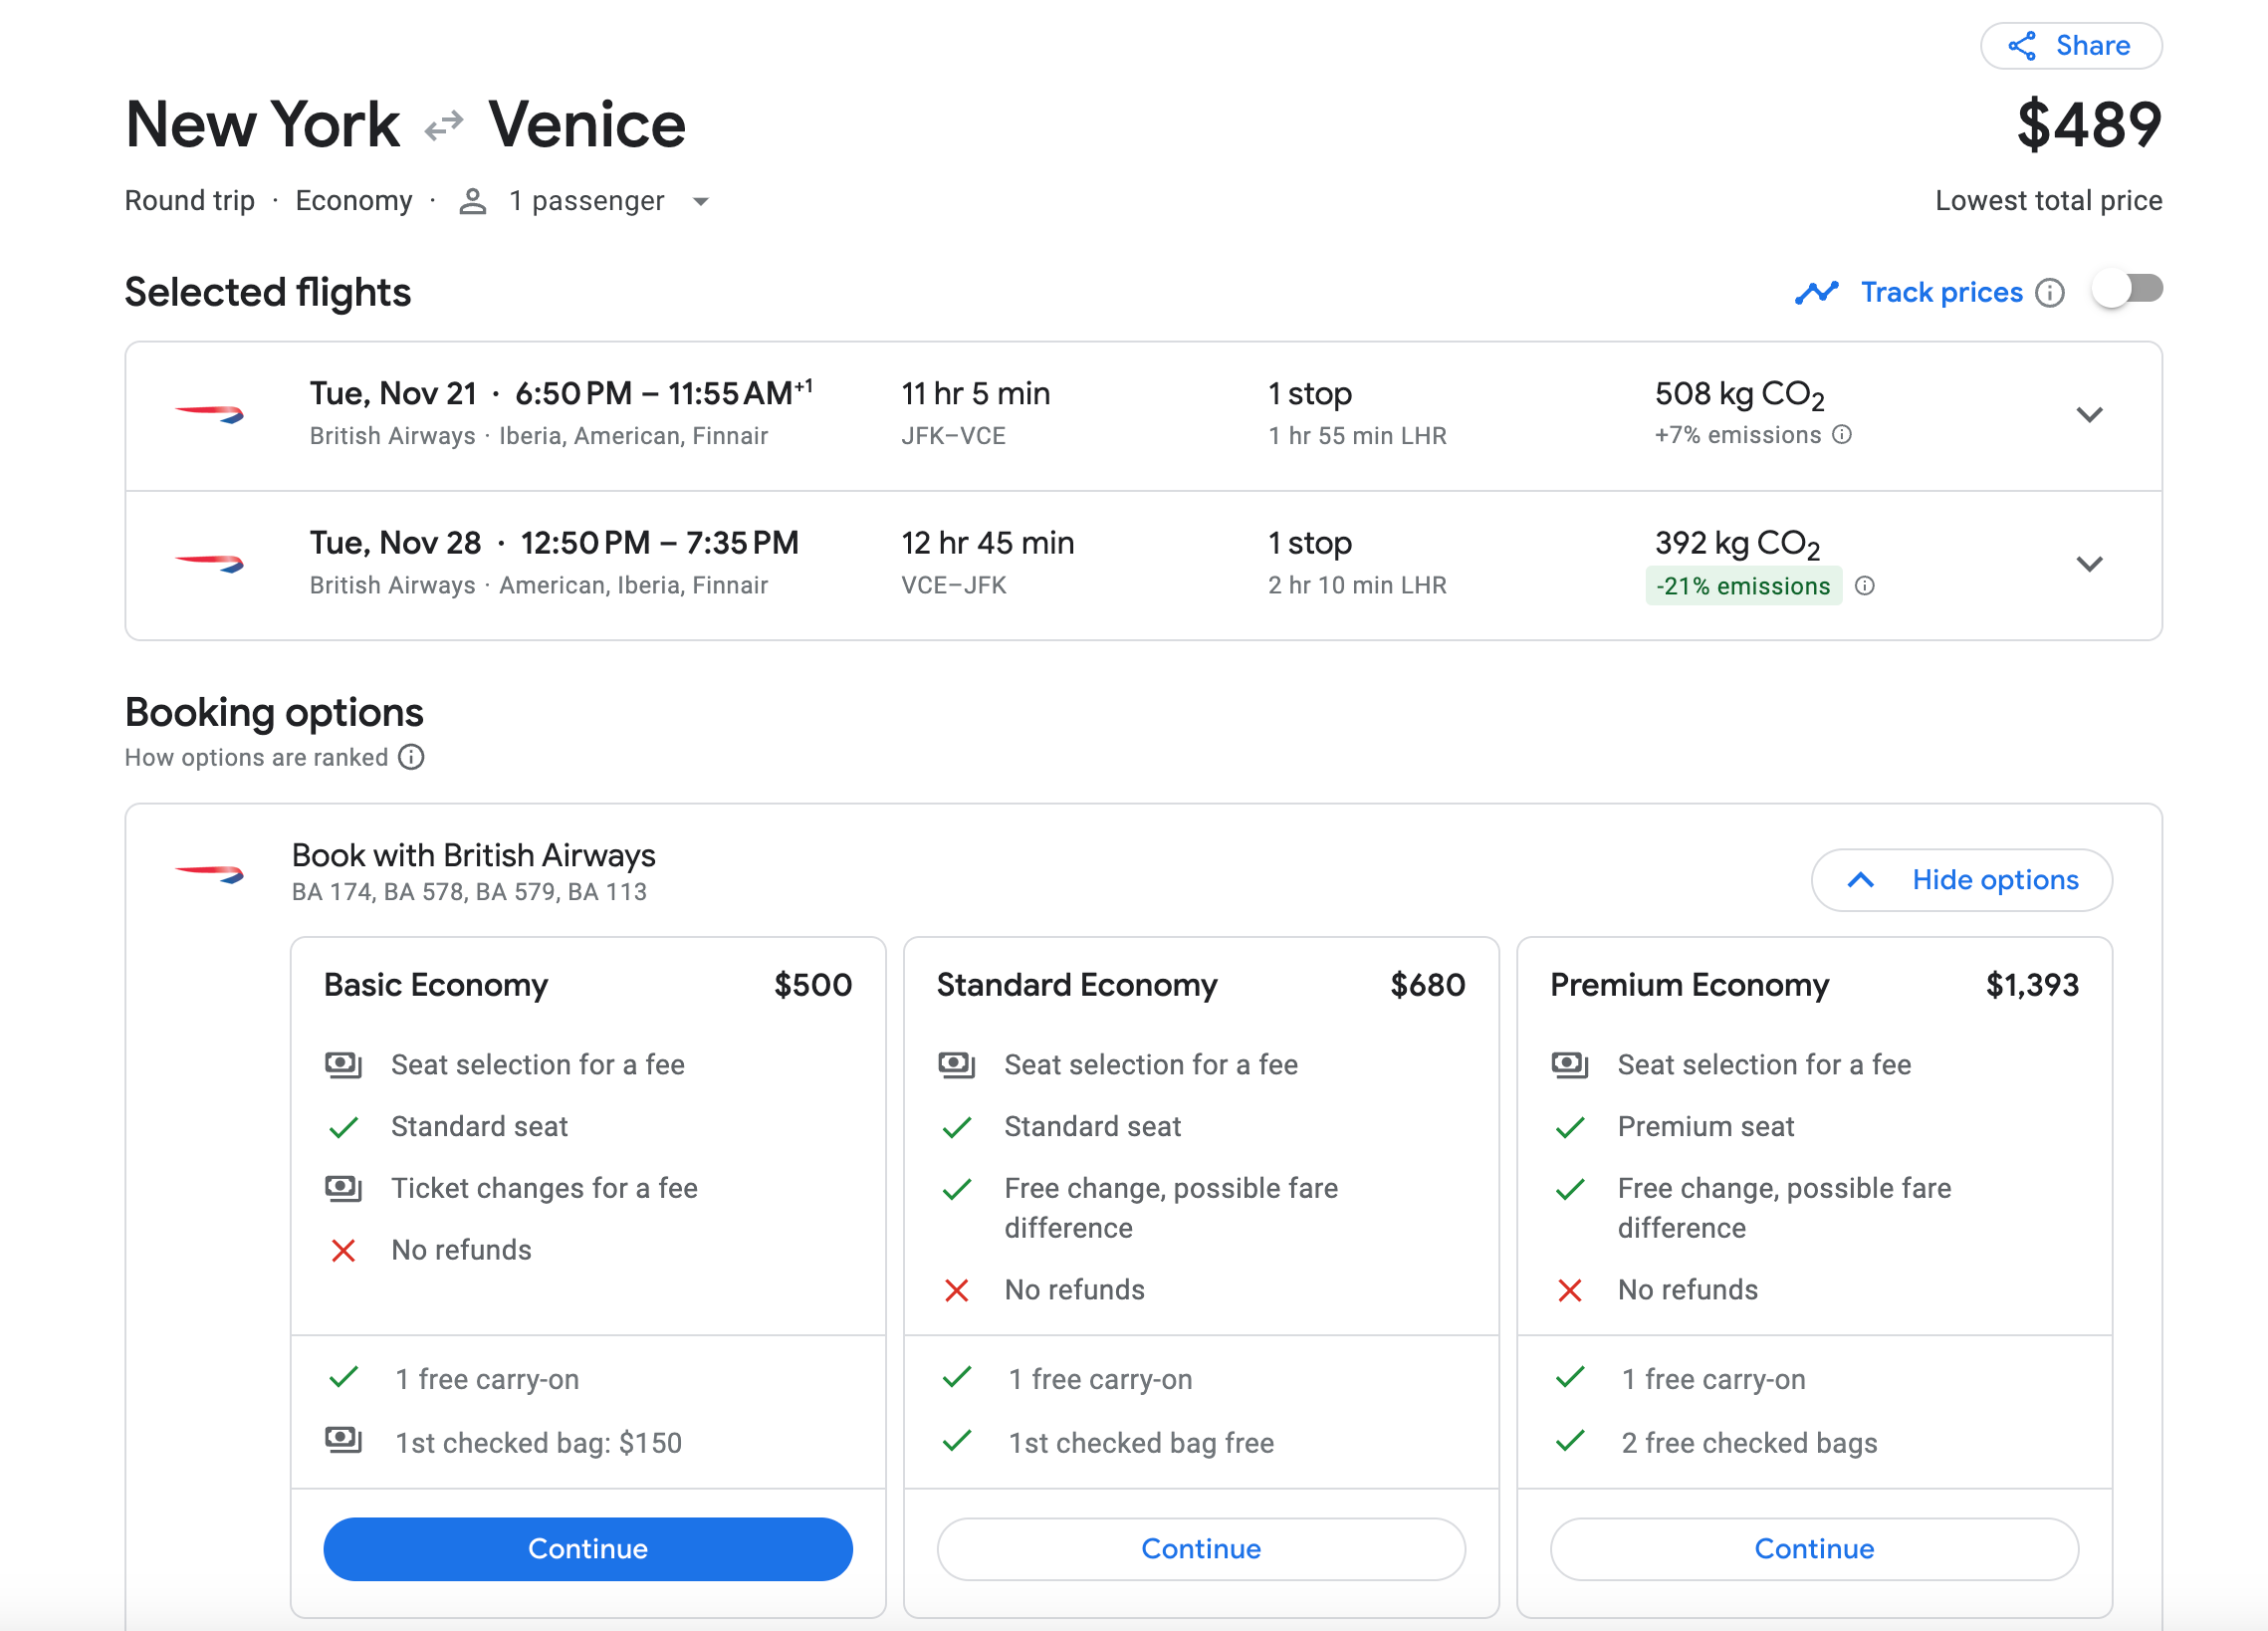Click Basic Economy free carry-on checkmark
The image size is (2268, 1631).
coord(343,1378)
